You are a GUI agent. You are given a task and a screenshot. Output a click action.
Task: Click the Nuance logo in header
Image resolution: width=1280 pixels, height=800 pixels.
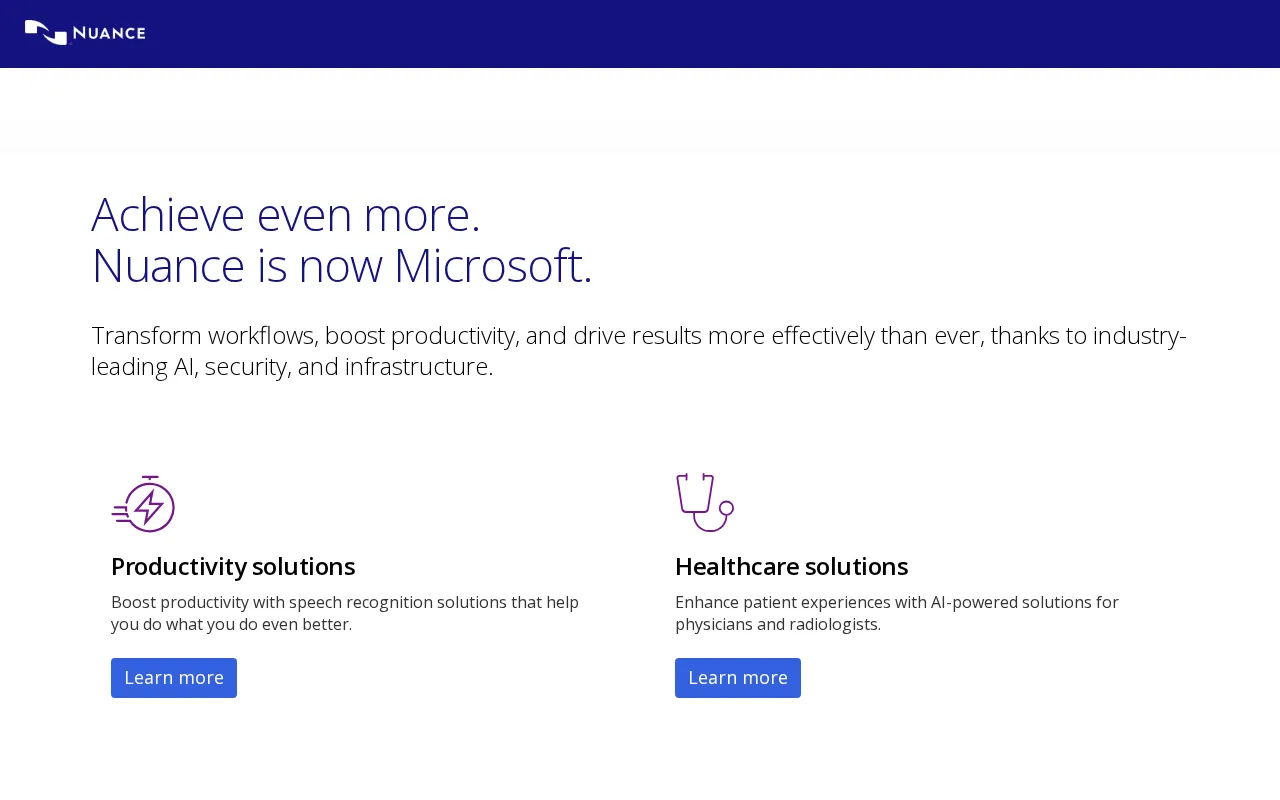(85, 33)
